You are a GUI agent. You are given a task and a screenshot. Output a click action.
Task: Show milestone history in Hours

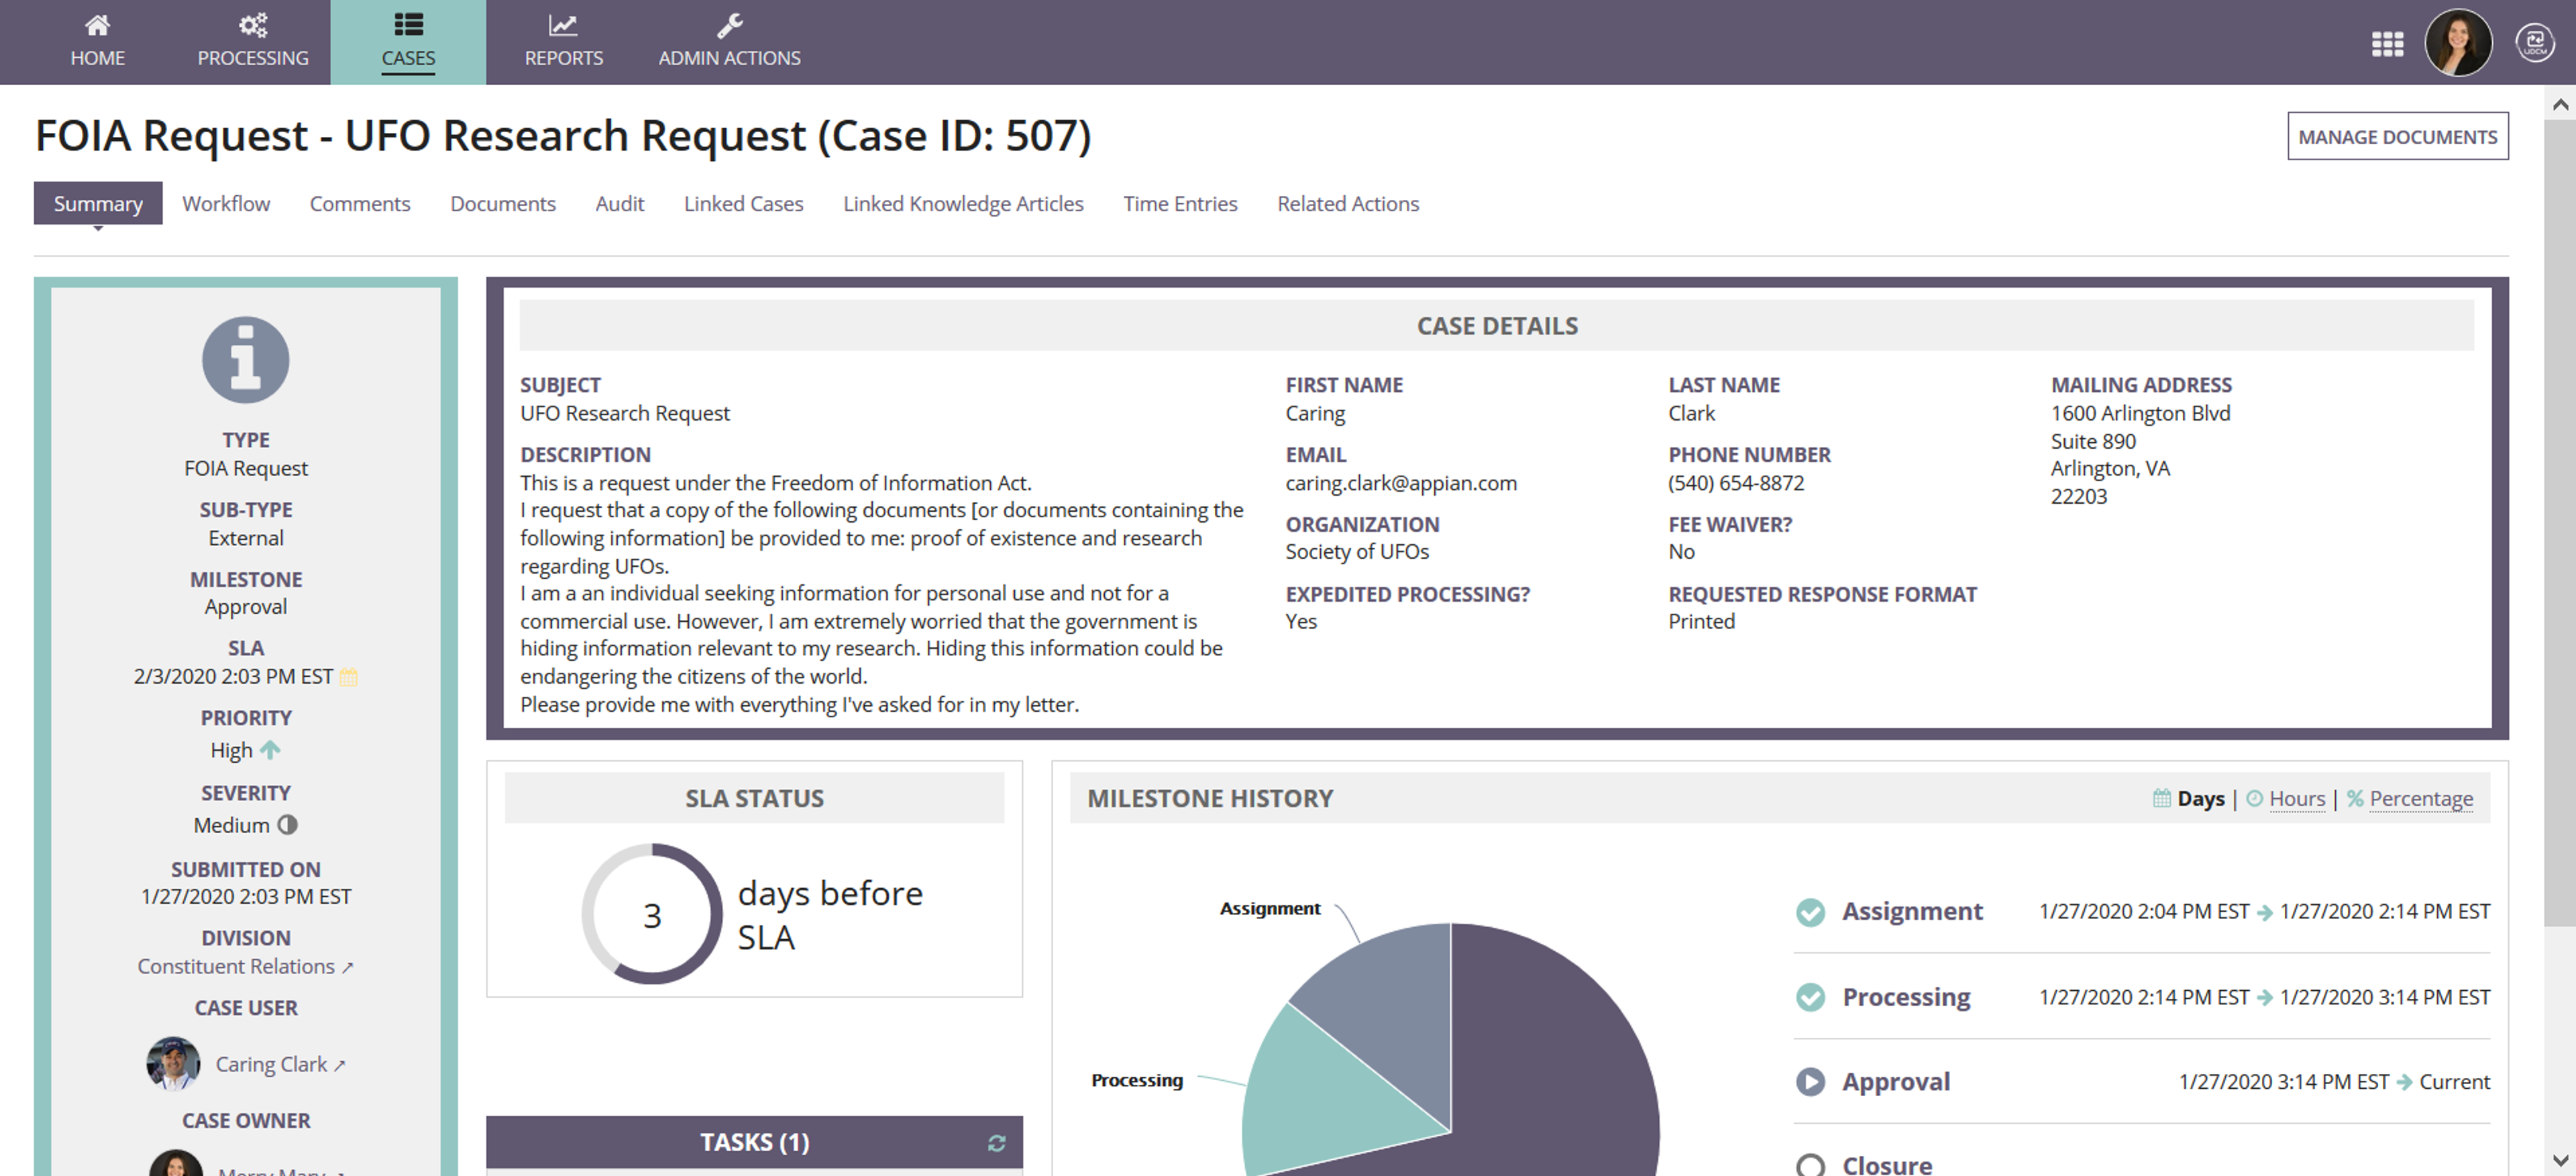(x=2296, y=798)
